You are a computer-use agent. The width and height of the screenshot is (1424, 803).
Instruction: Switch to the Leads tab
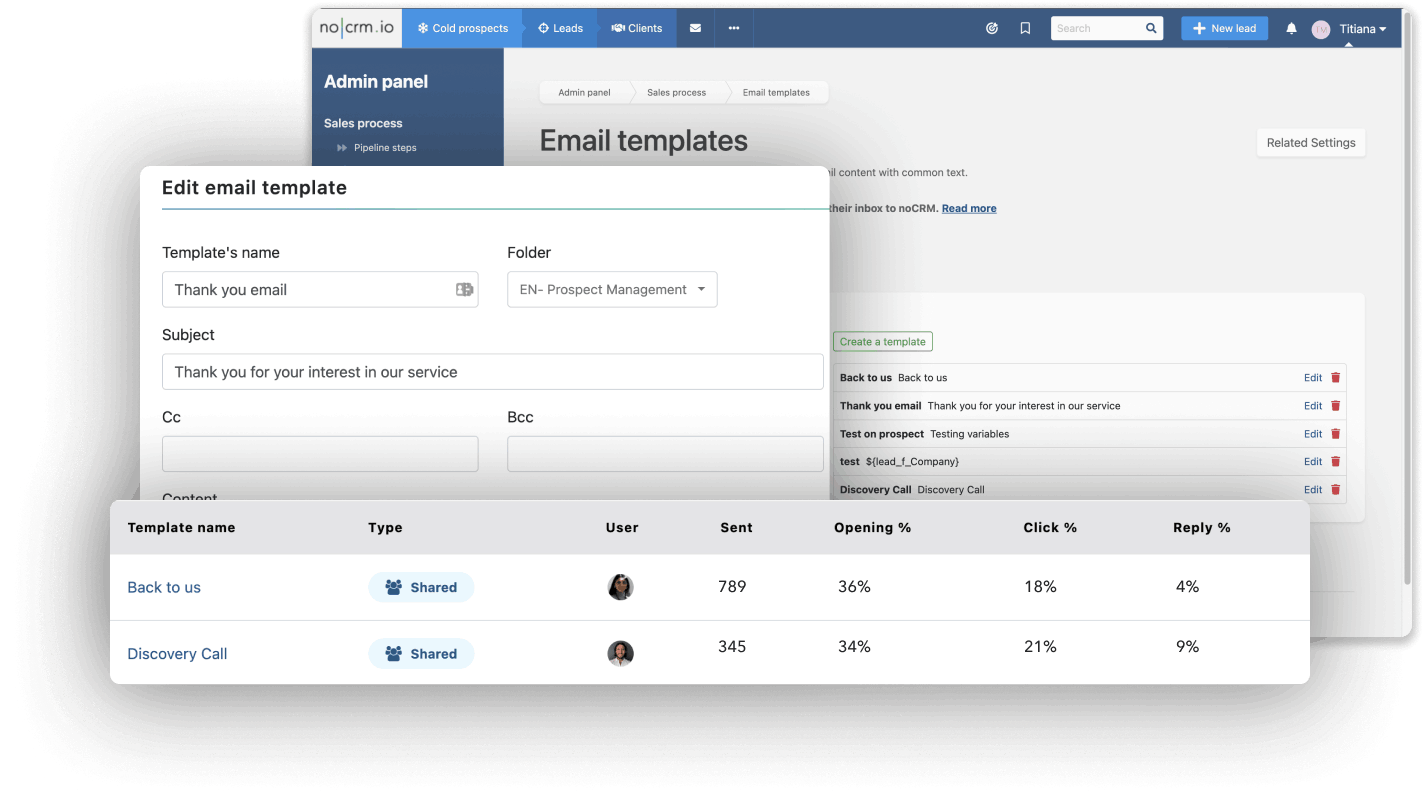(x=560, y=28)
